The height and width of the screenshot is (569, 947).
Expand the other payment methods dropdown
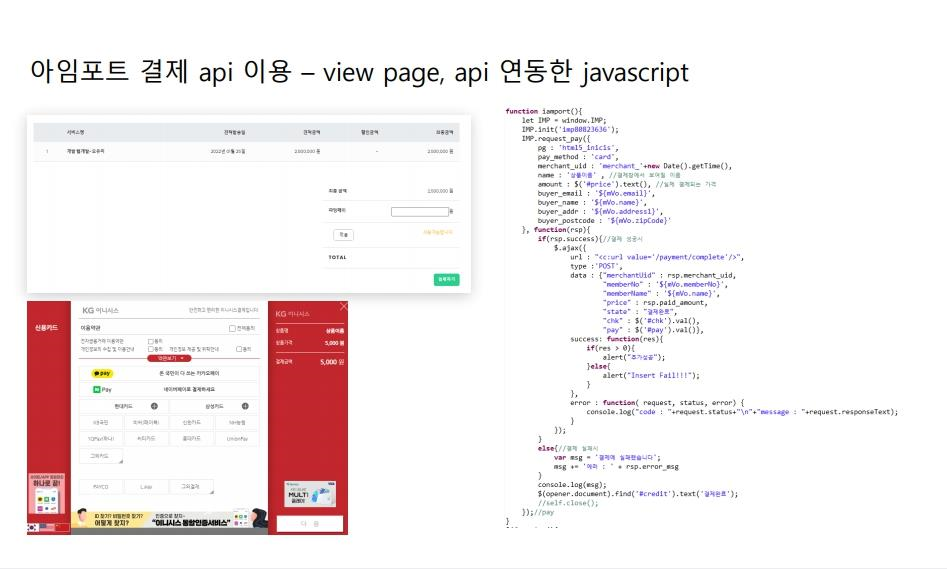190,487
